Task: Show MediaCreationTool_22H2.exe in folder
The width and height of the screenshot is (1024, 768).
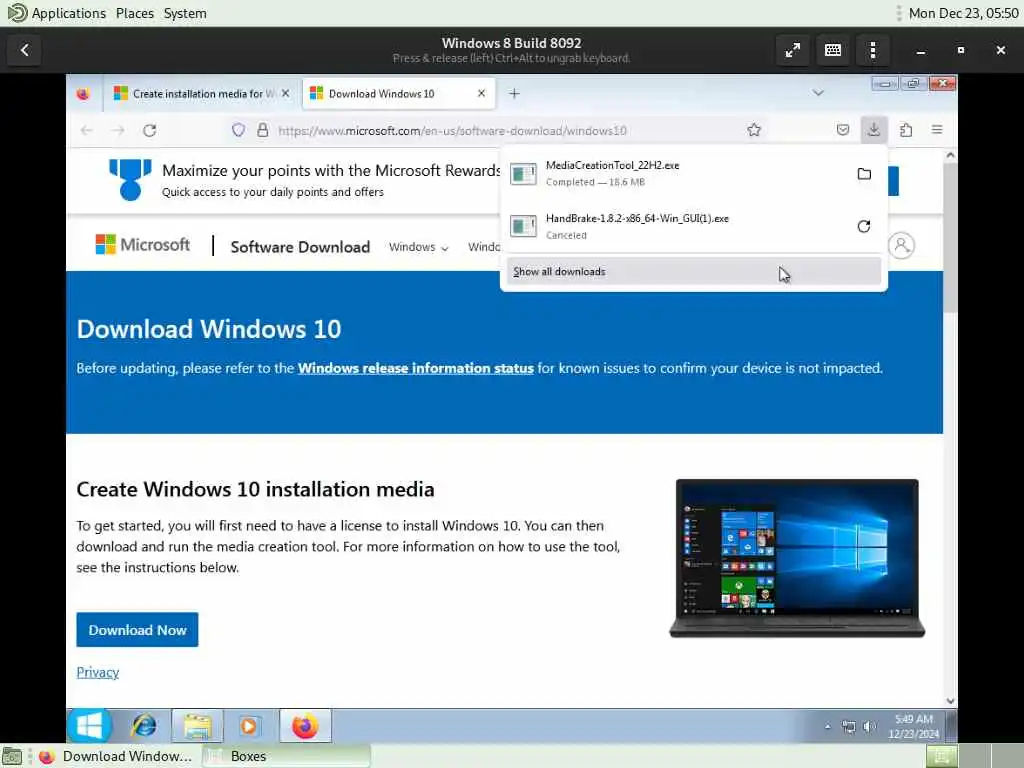Action: tap(864, 174)
